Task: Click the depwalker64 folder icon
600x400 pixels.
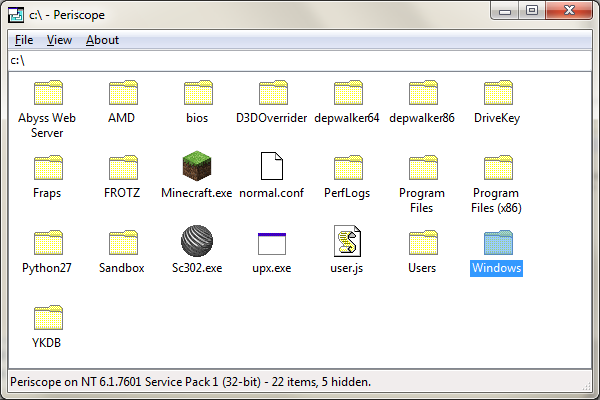Action: point(348,92)
